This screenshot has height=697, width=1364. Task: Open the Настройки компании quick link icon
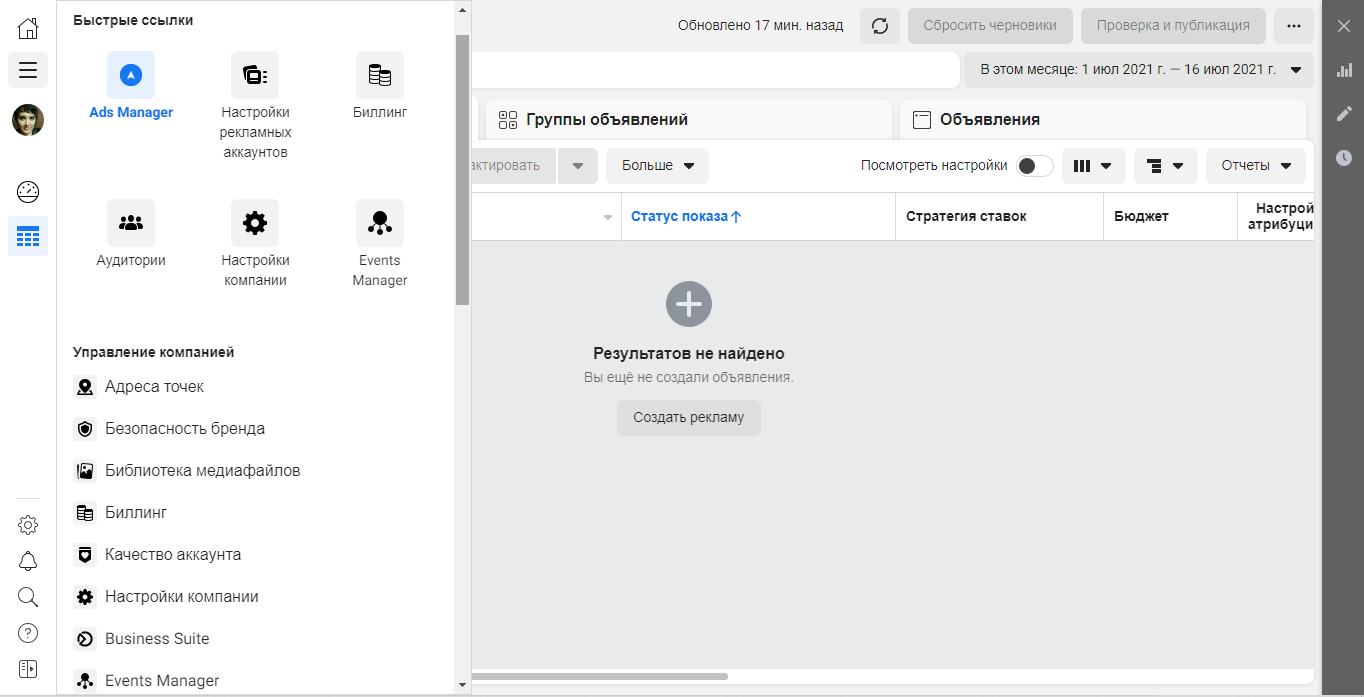[255, 223]
